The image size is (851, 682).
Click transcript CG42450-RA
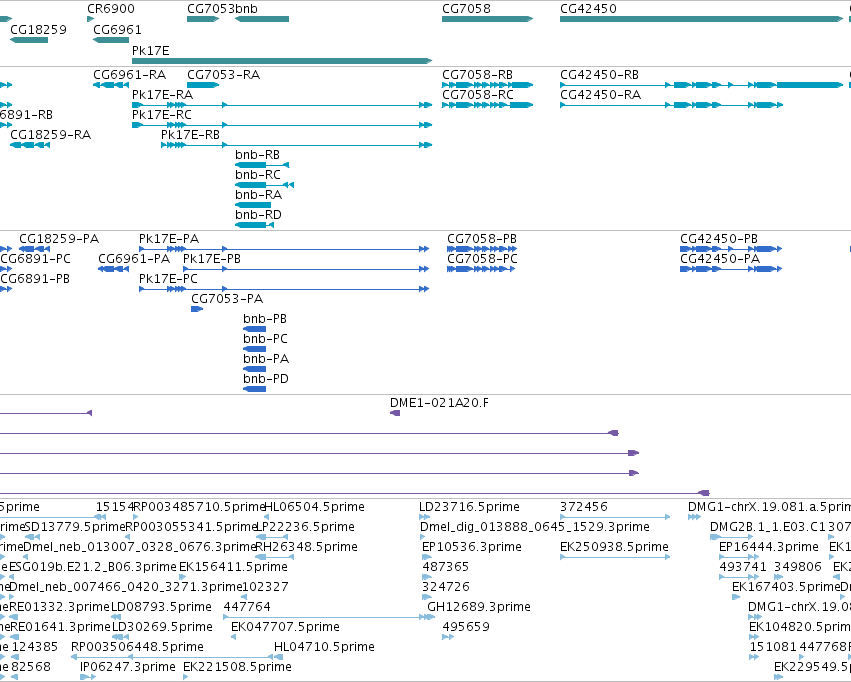(x=671, y=105)
